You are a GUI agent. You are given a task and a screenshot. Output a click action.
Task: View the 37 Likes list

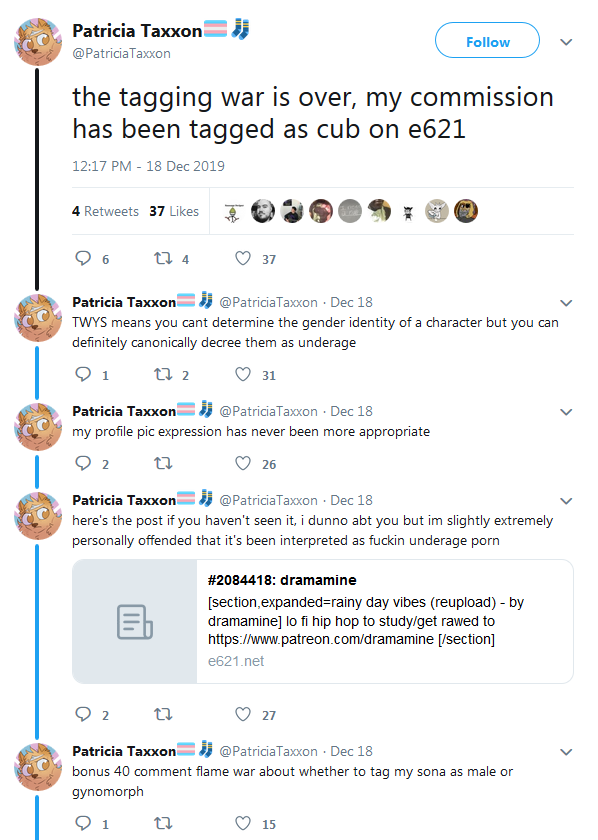click(174, 211)
